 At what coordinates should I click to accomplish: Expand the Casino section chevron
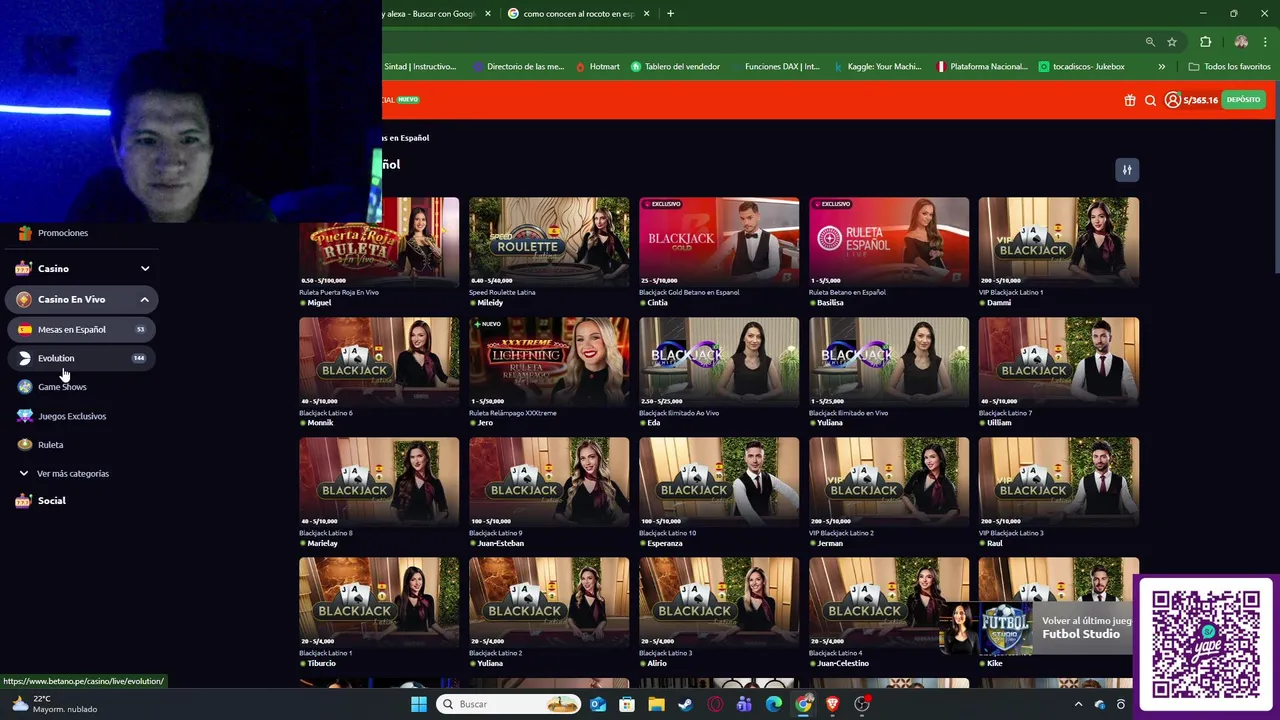pos(145,269)
